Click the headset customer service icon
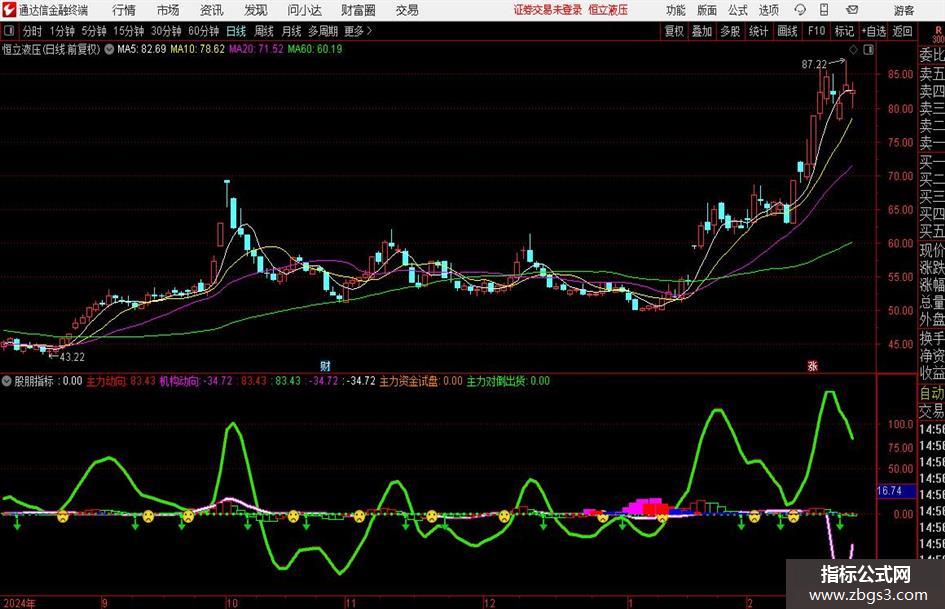Viewport: 945px width, 609px height. (800, 10)
